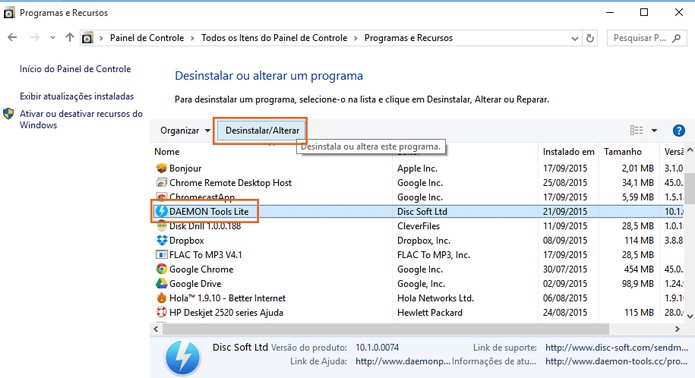Click the 454 MB size cell
The height and width of the screenshot is (378, 695).
(x=638, y=269)
